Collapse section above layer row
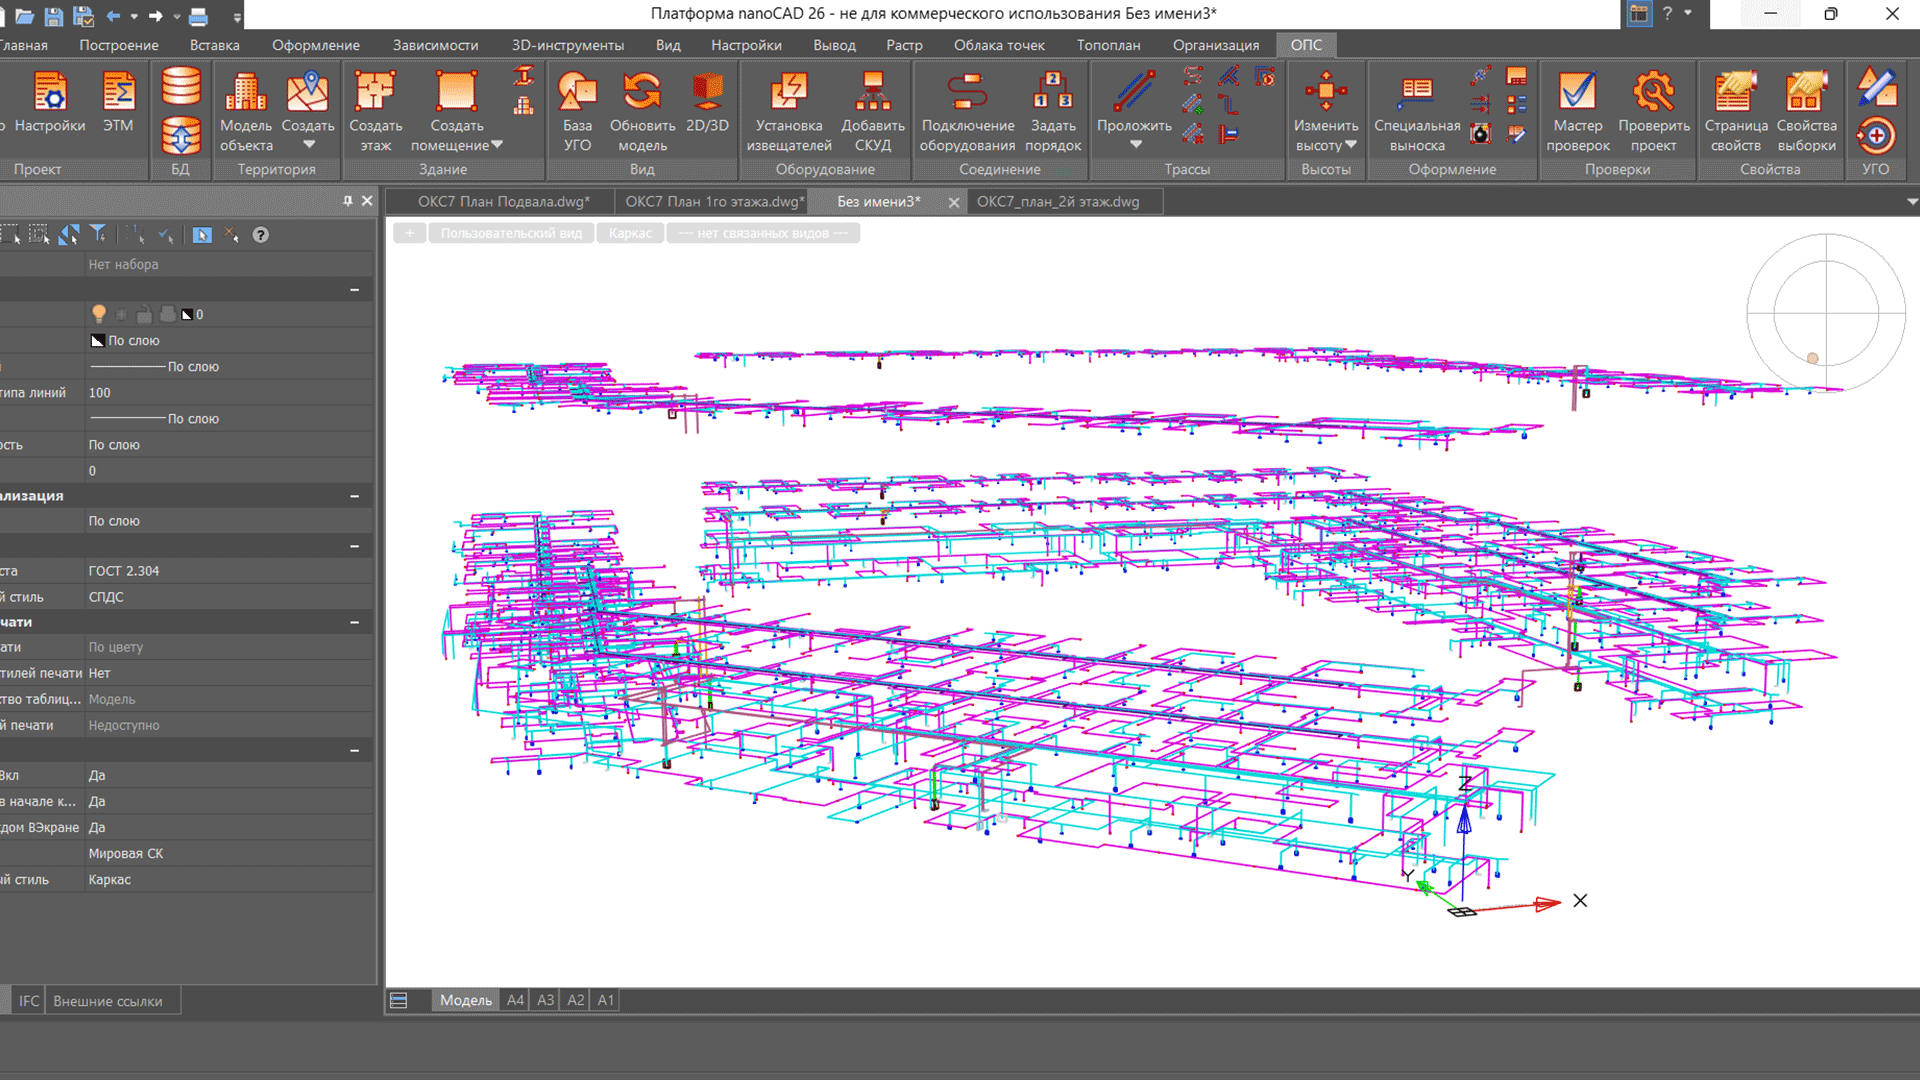Screen dimensions: 1920x1080 (x=354, y=290)
